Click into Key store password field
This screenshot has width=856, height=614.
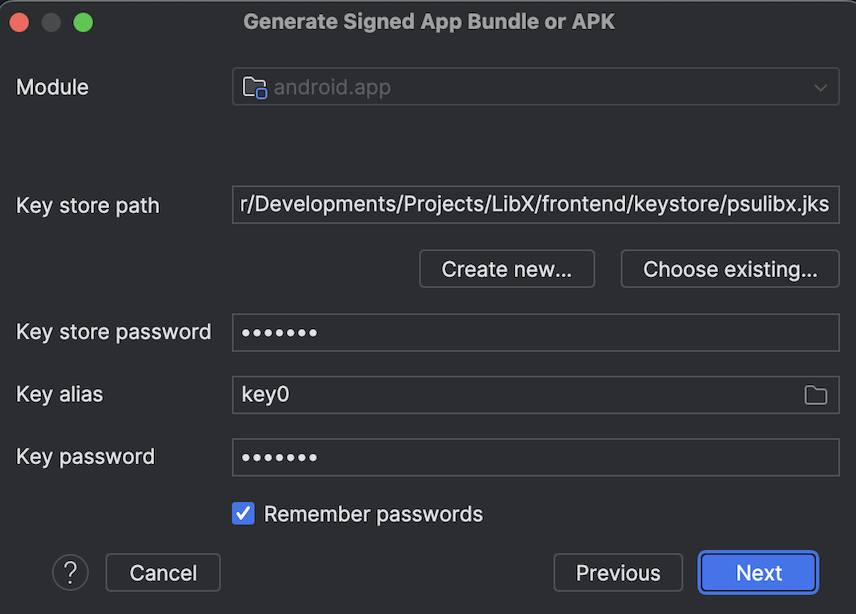(x=535, y=332)
